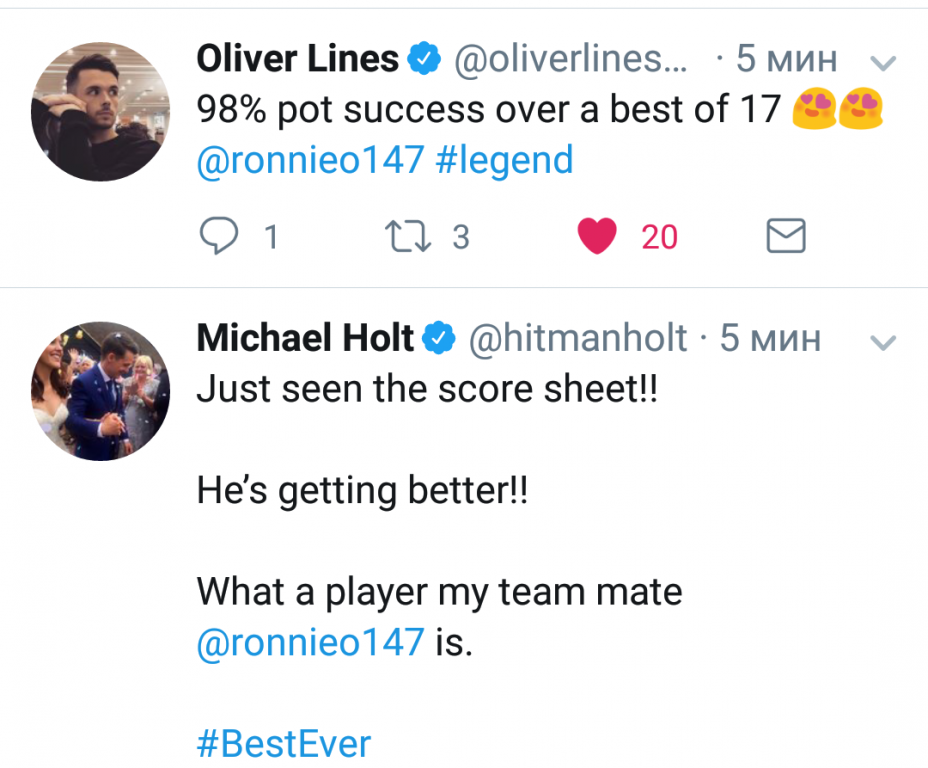
Task: Open @ronnieo147 mention in Michael Holt's tweet
Action: point(310,642)
